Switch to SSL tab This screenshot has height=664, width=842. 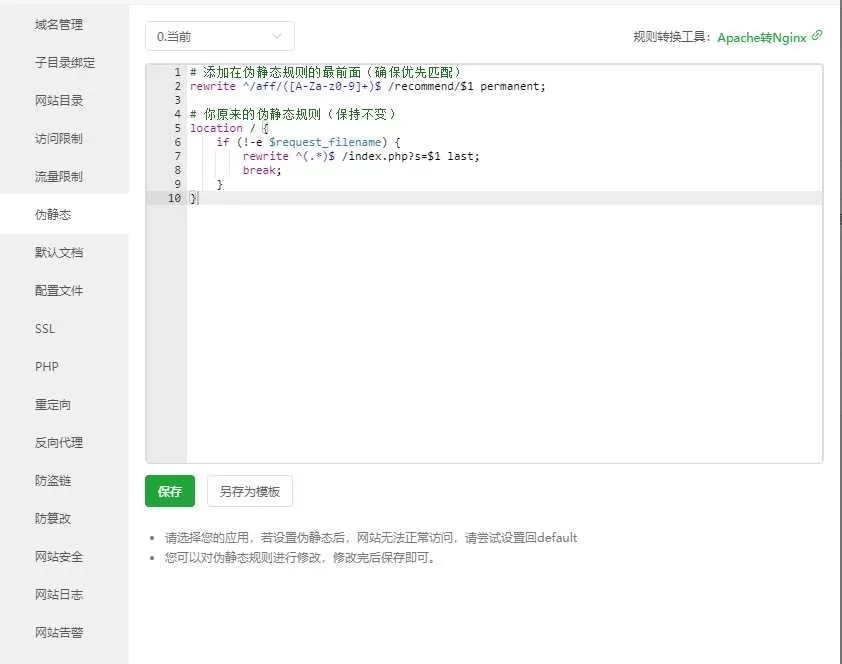coord(45,329)
